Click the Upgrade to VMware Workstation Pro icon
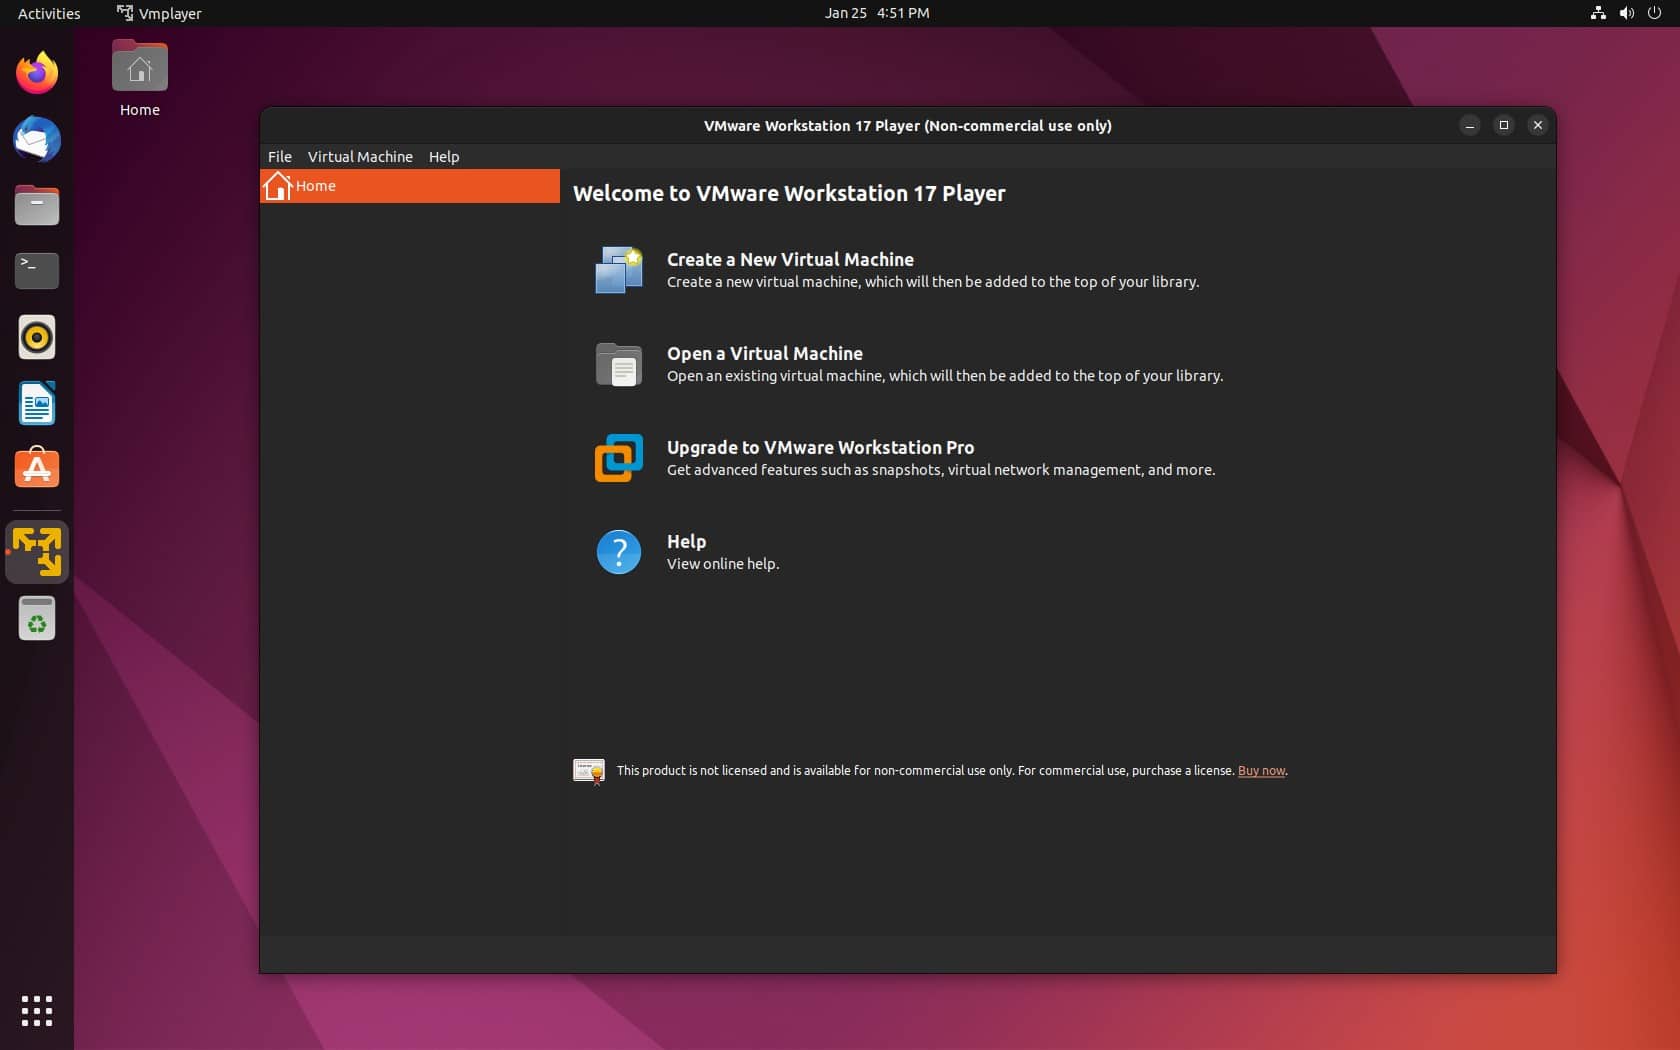The height and width of the screenshot is (1050, 1680). point(618,458)
